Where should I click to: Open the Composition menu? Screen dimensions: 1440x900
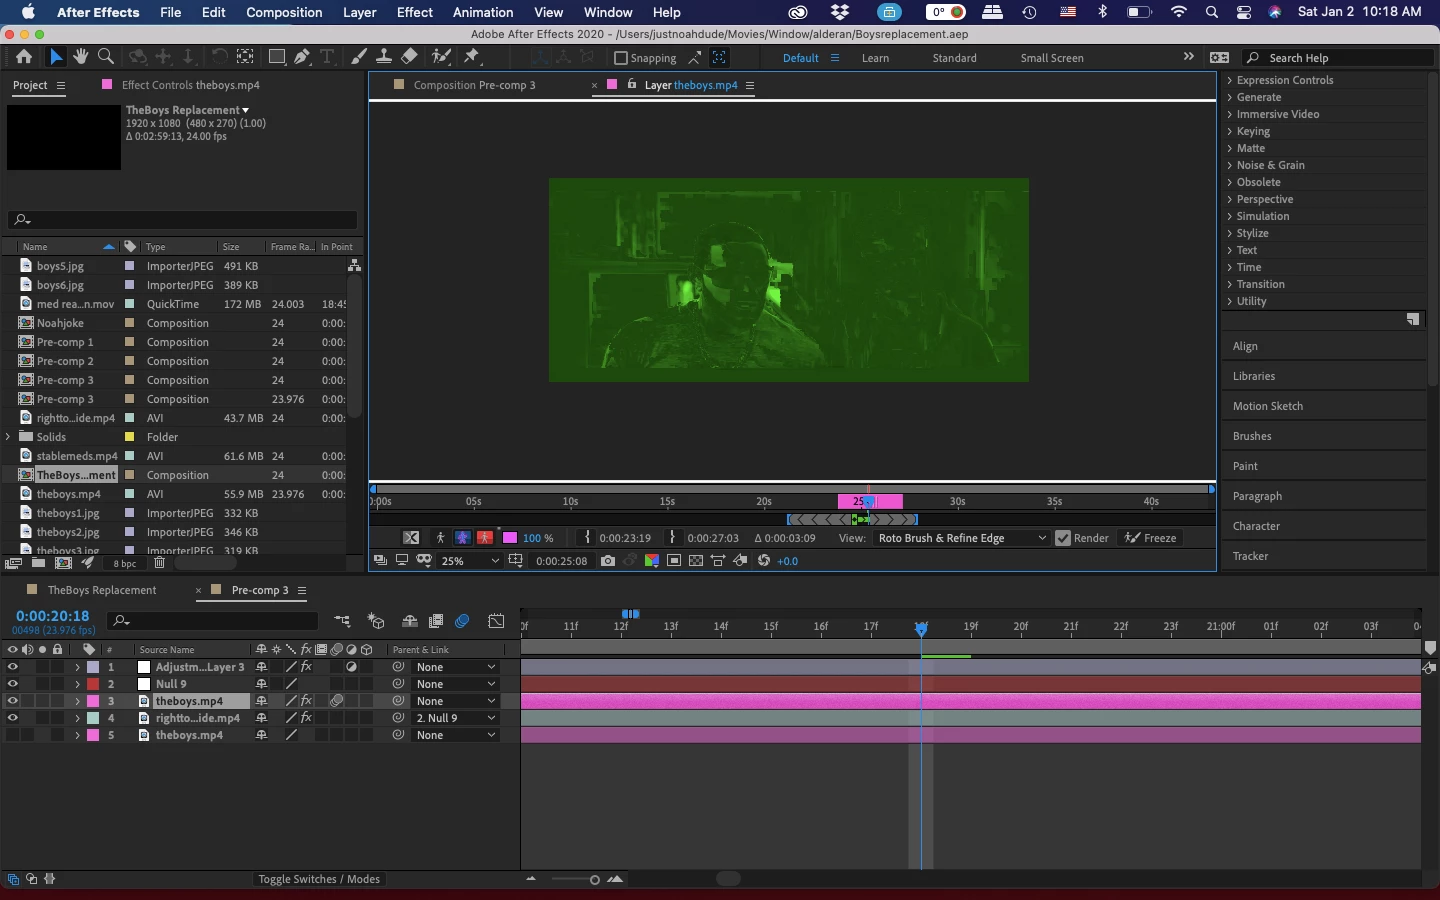tap(284, 12)
